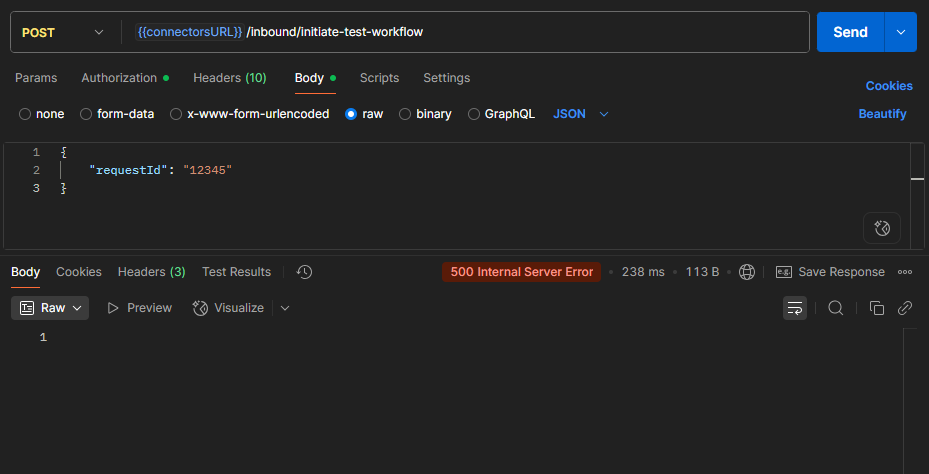The image size is (929, 474).
Task: Open the three-dot more options menu
Action: (905, 272)
